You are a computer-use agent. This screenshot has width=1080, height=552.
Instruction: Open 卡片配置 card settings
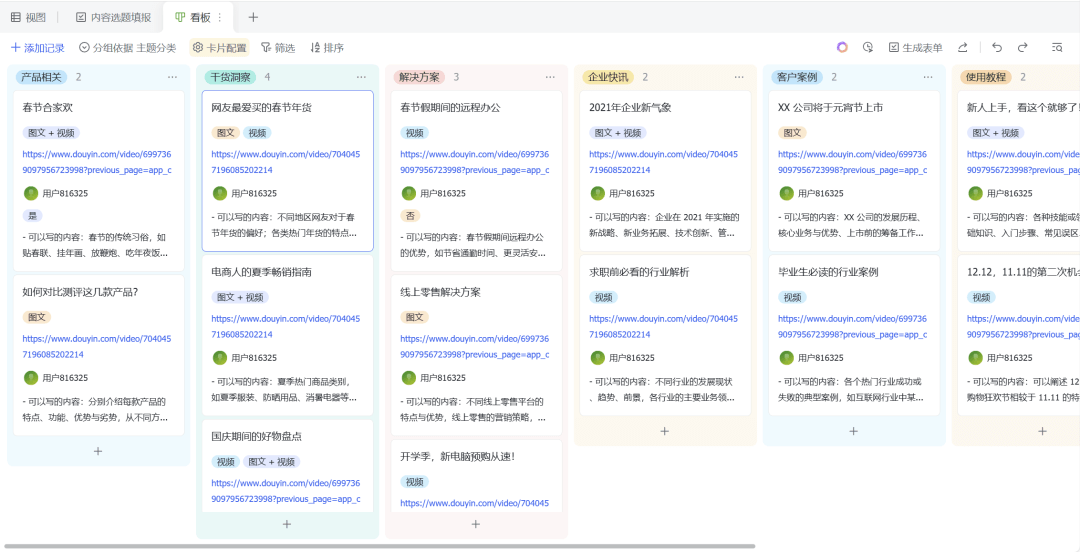click(x=219, y=47)
